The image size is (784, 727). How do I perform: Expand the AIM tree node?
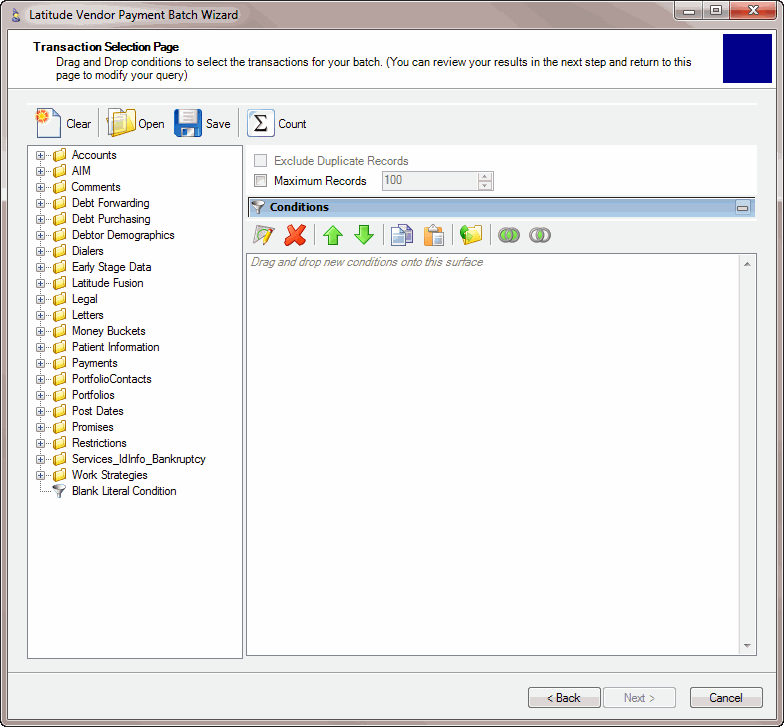tap(40, 172)
